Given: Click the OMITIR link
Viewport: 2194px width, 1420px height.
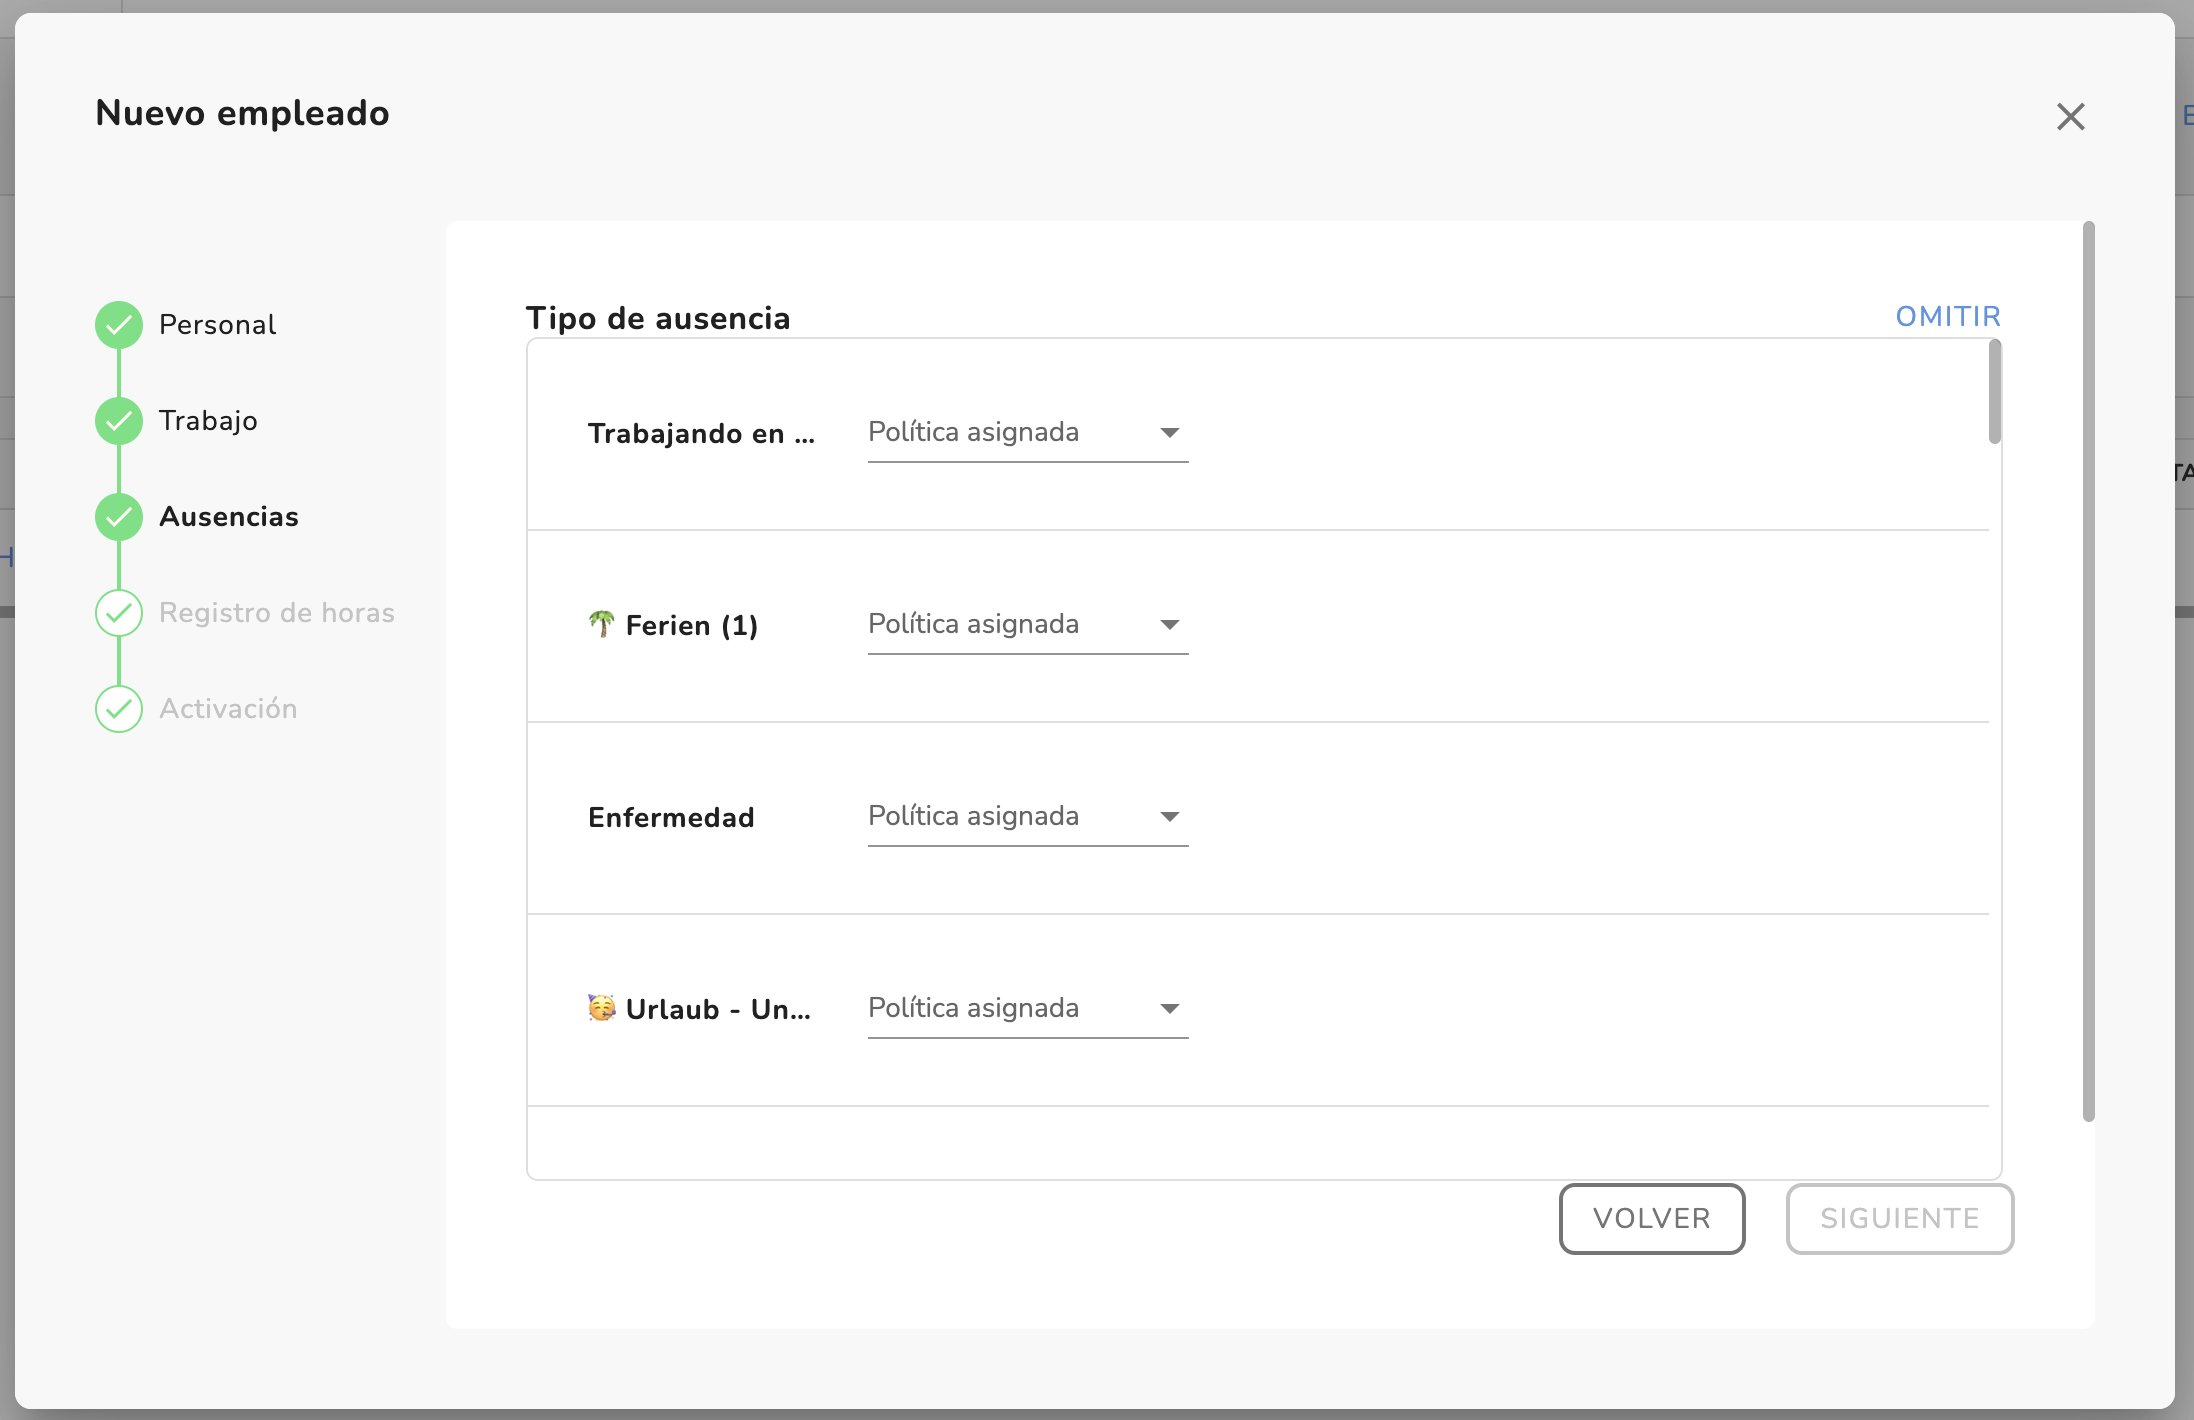Looking at the screenshot, I should [x=1947, y=317].
